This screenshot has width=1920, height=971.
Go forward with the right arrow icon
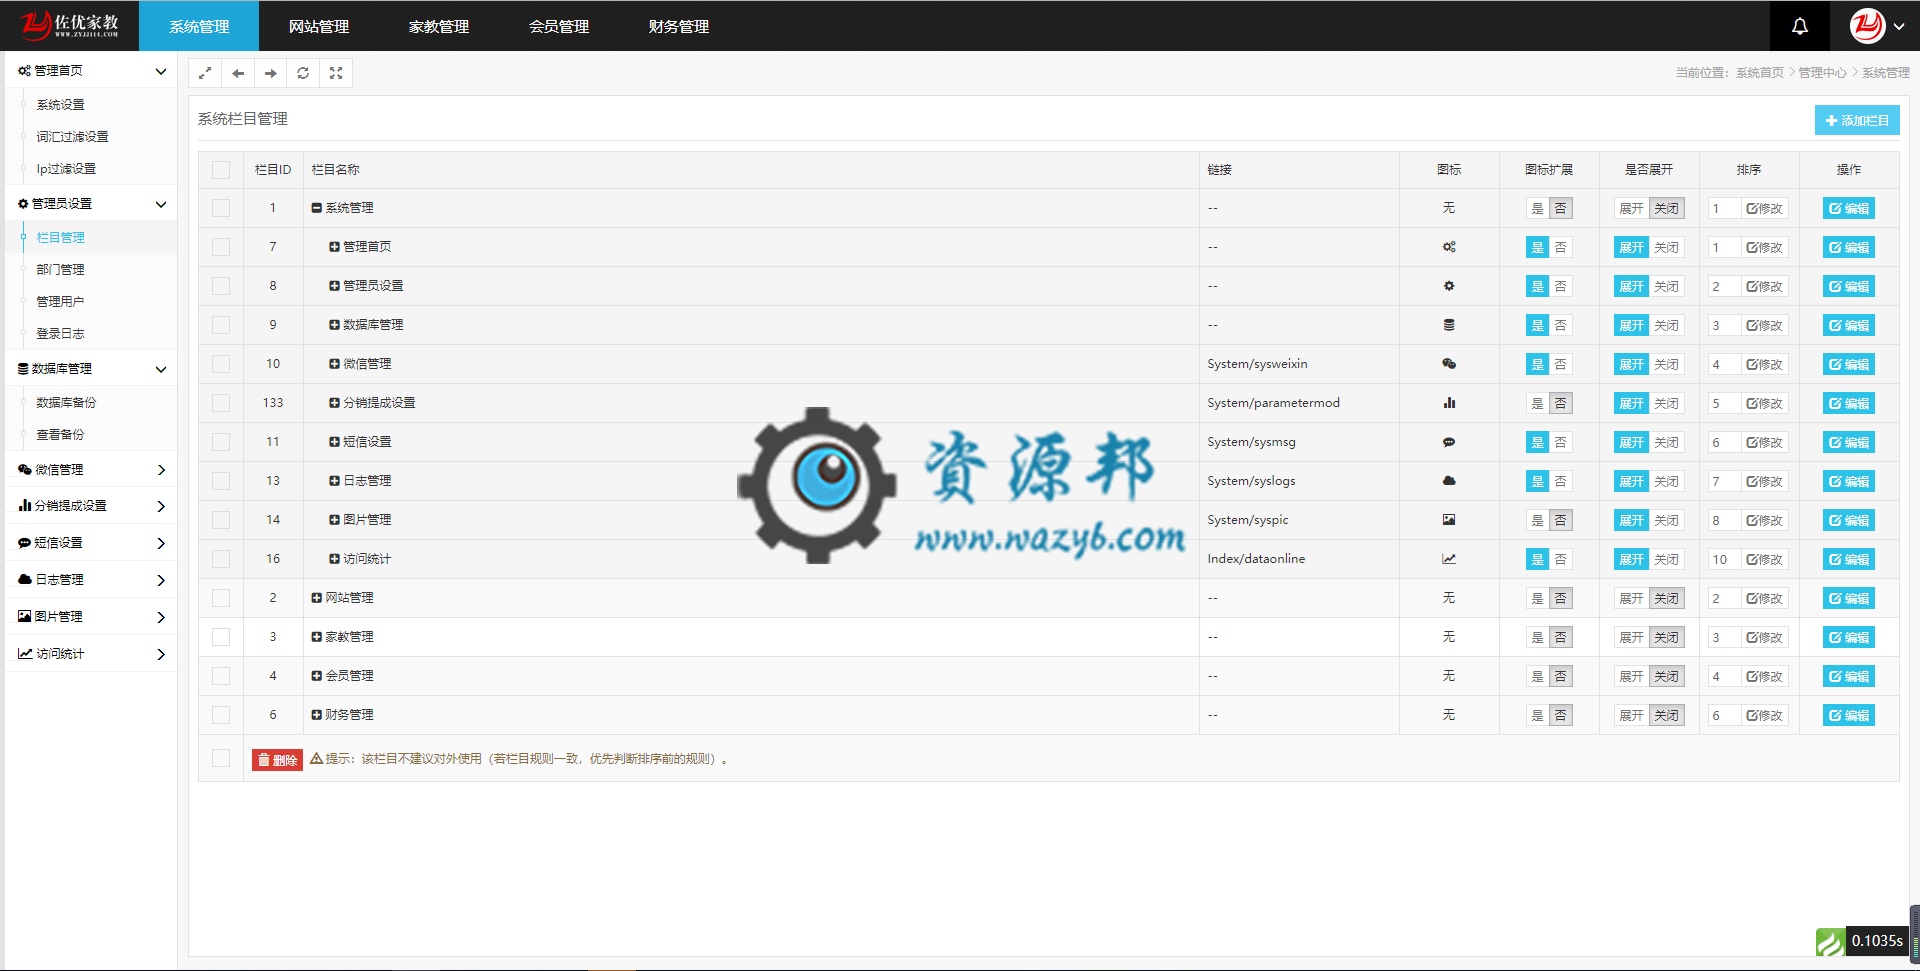[271, 73]
